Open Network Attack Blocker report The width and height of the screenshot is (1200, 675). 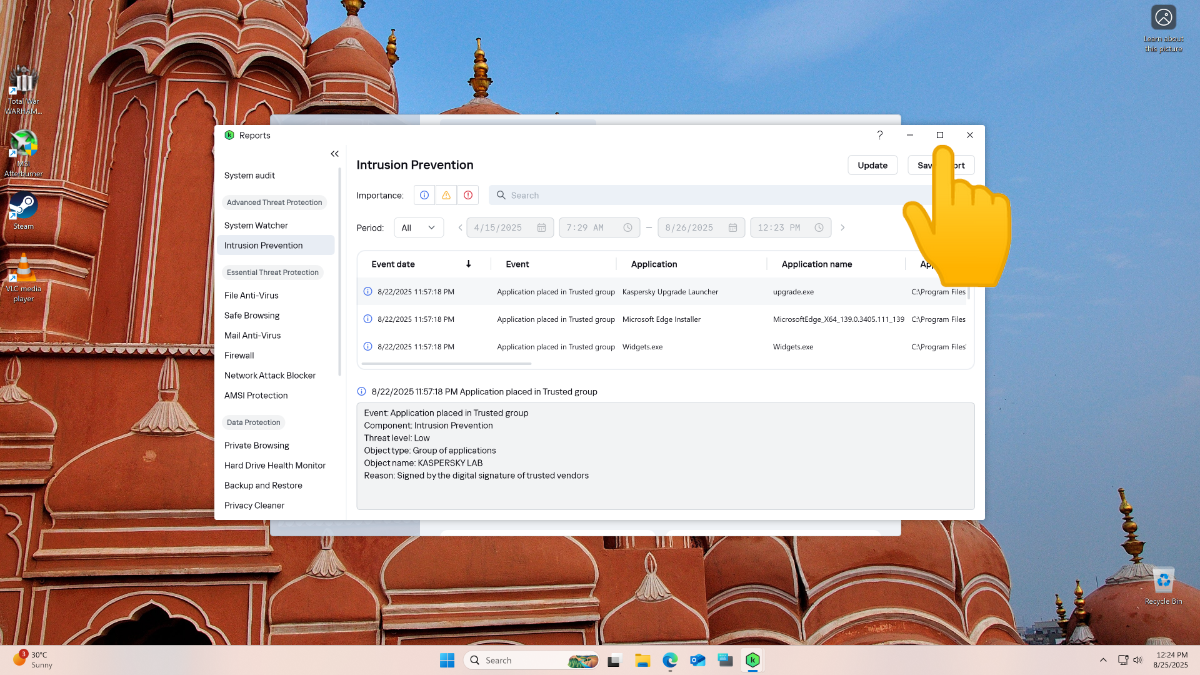(270, 375)
